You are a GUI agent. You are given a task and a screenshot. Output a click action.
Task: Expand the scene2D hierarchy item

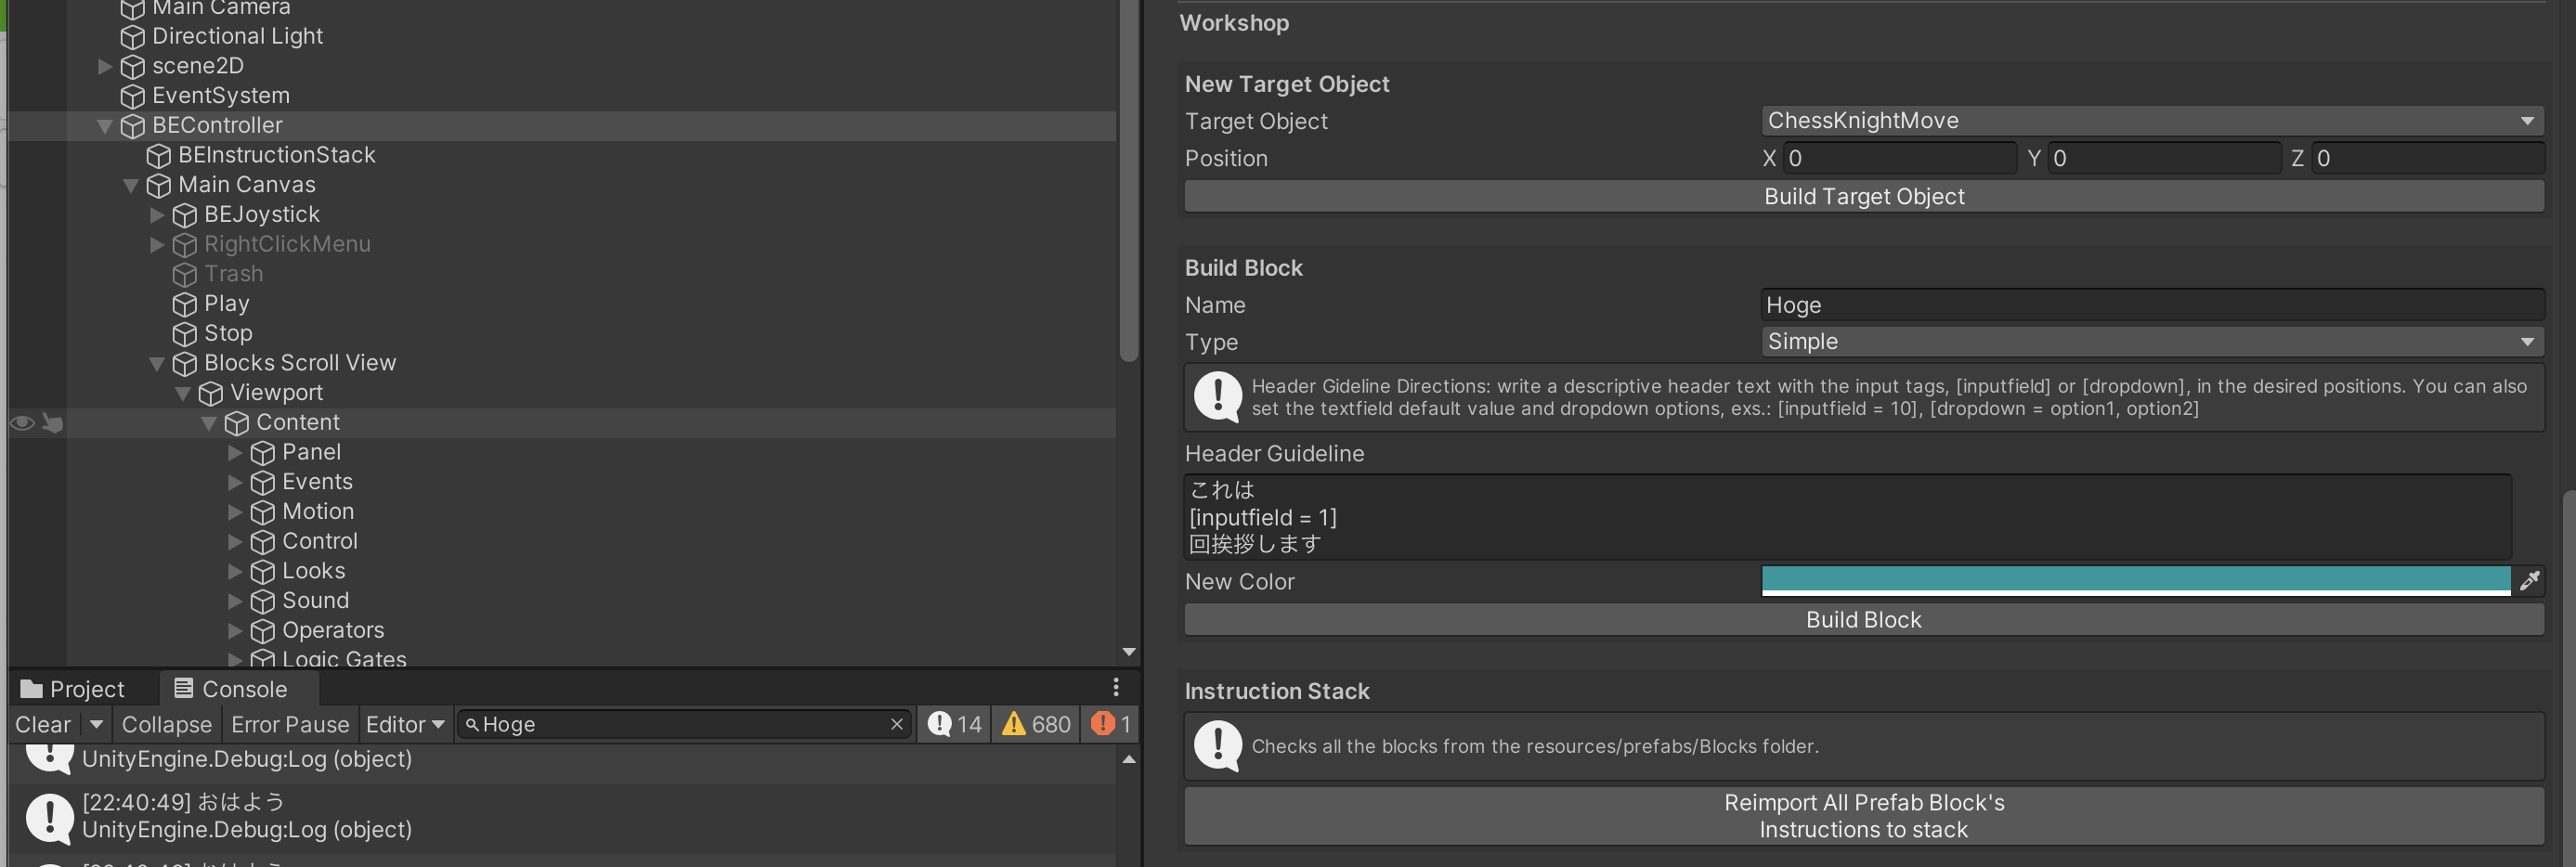coord(105,66)
